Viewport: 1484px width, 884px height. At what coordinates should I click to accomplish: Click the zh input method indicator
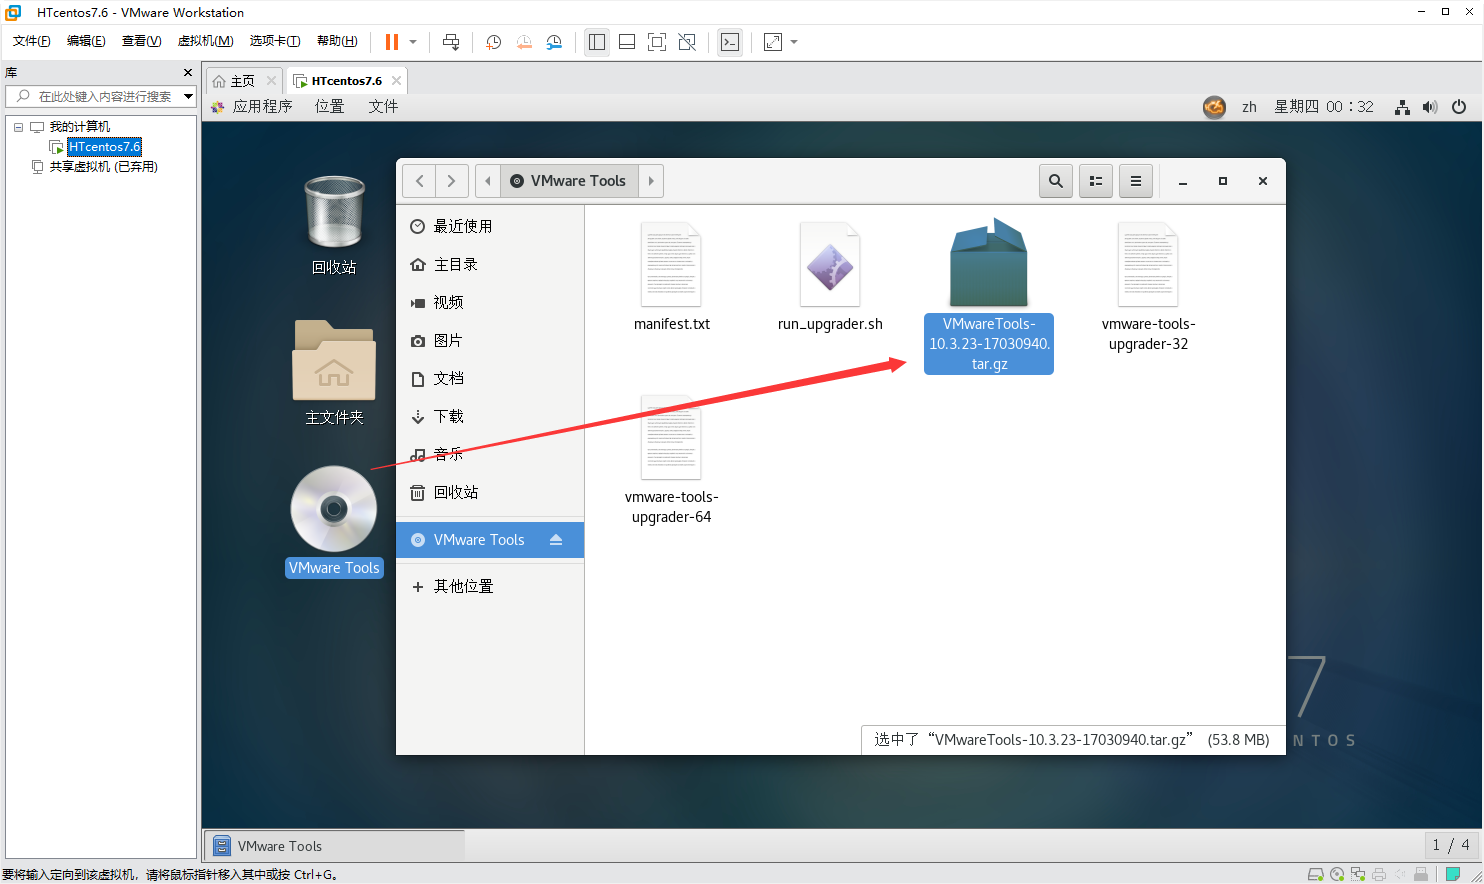pos(1249,107)
